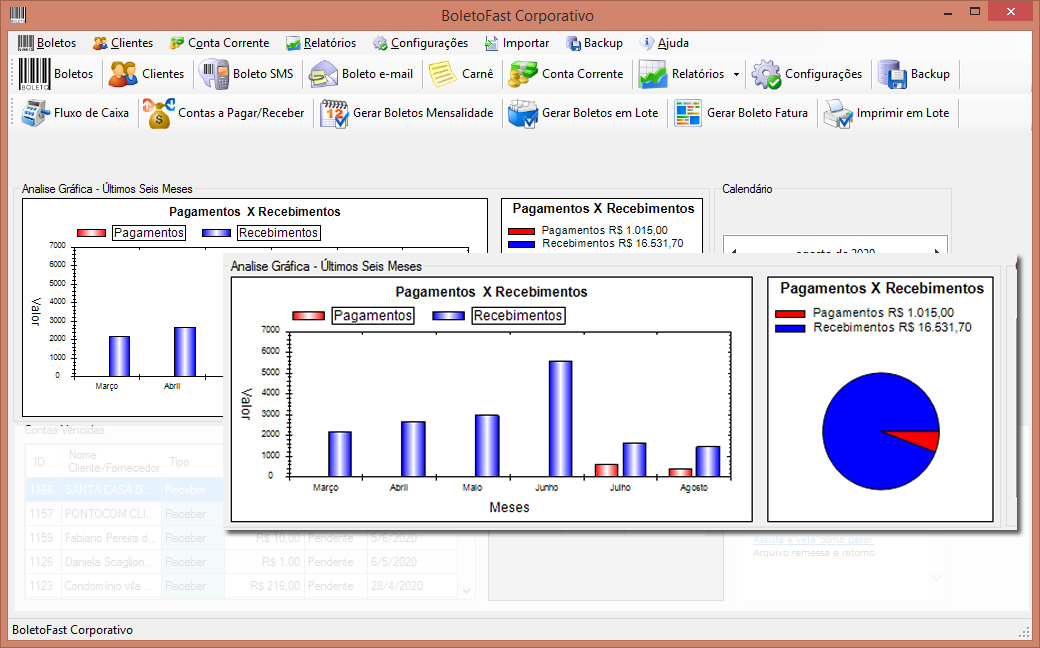Screen dimensions: 1040x648
Task: Click date 6/5/2020 in table
Action: (x=394, y=562)
